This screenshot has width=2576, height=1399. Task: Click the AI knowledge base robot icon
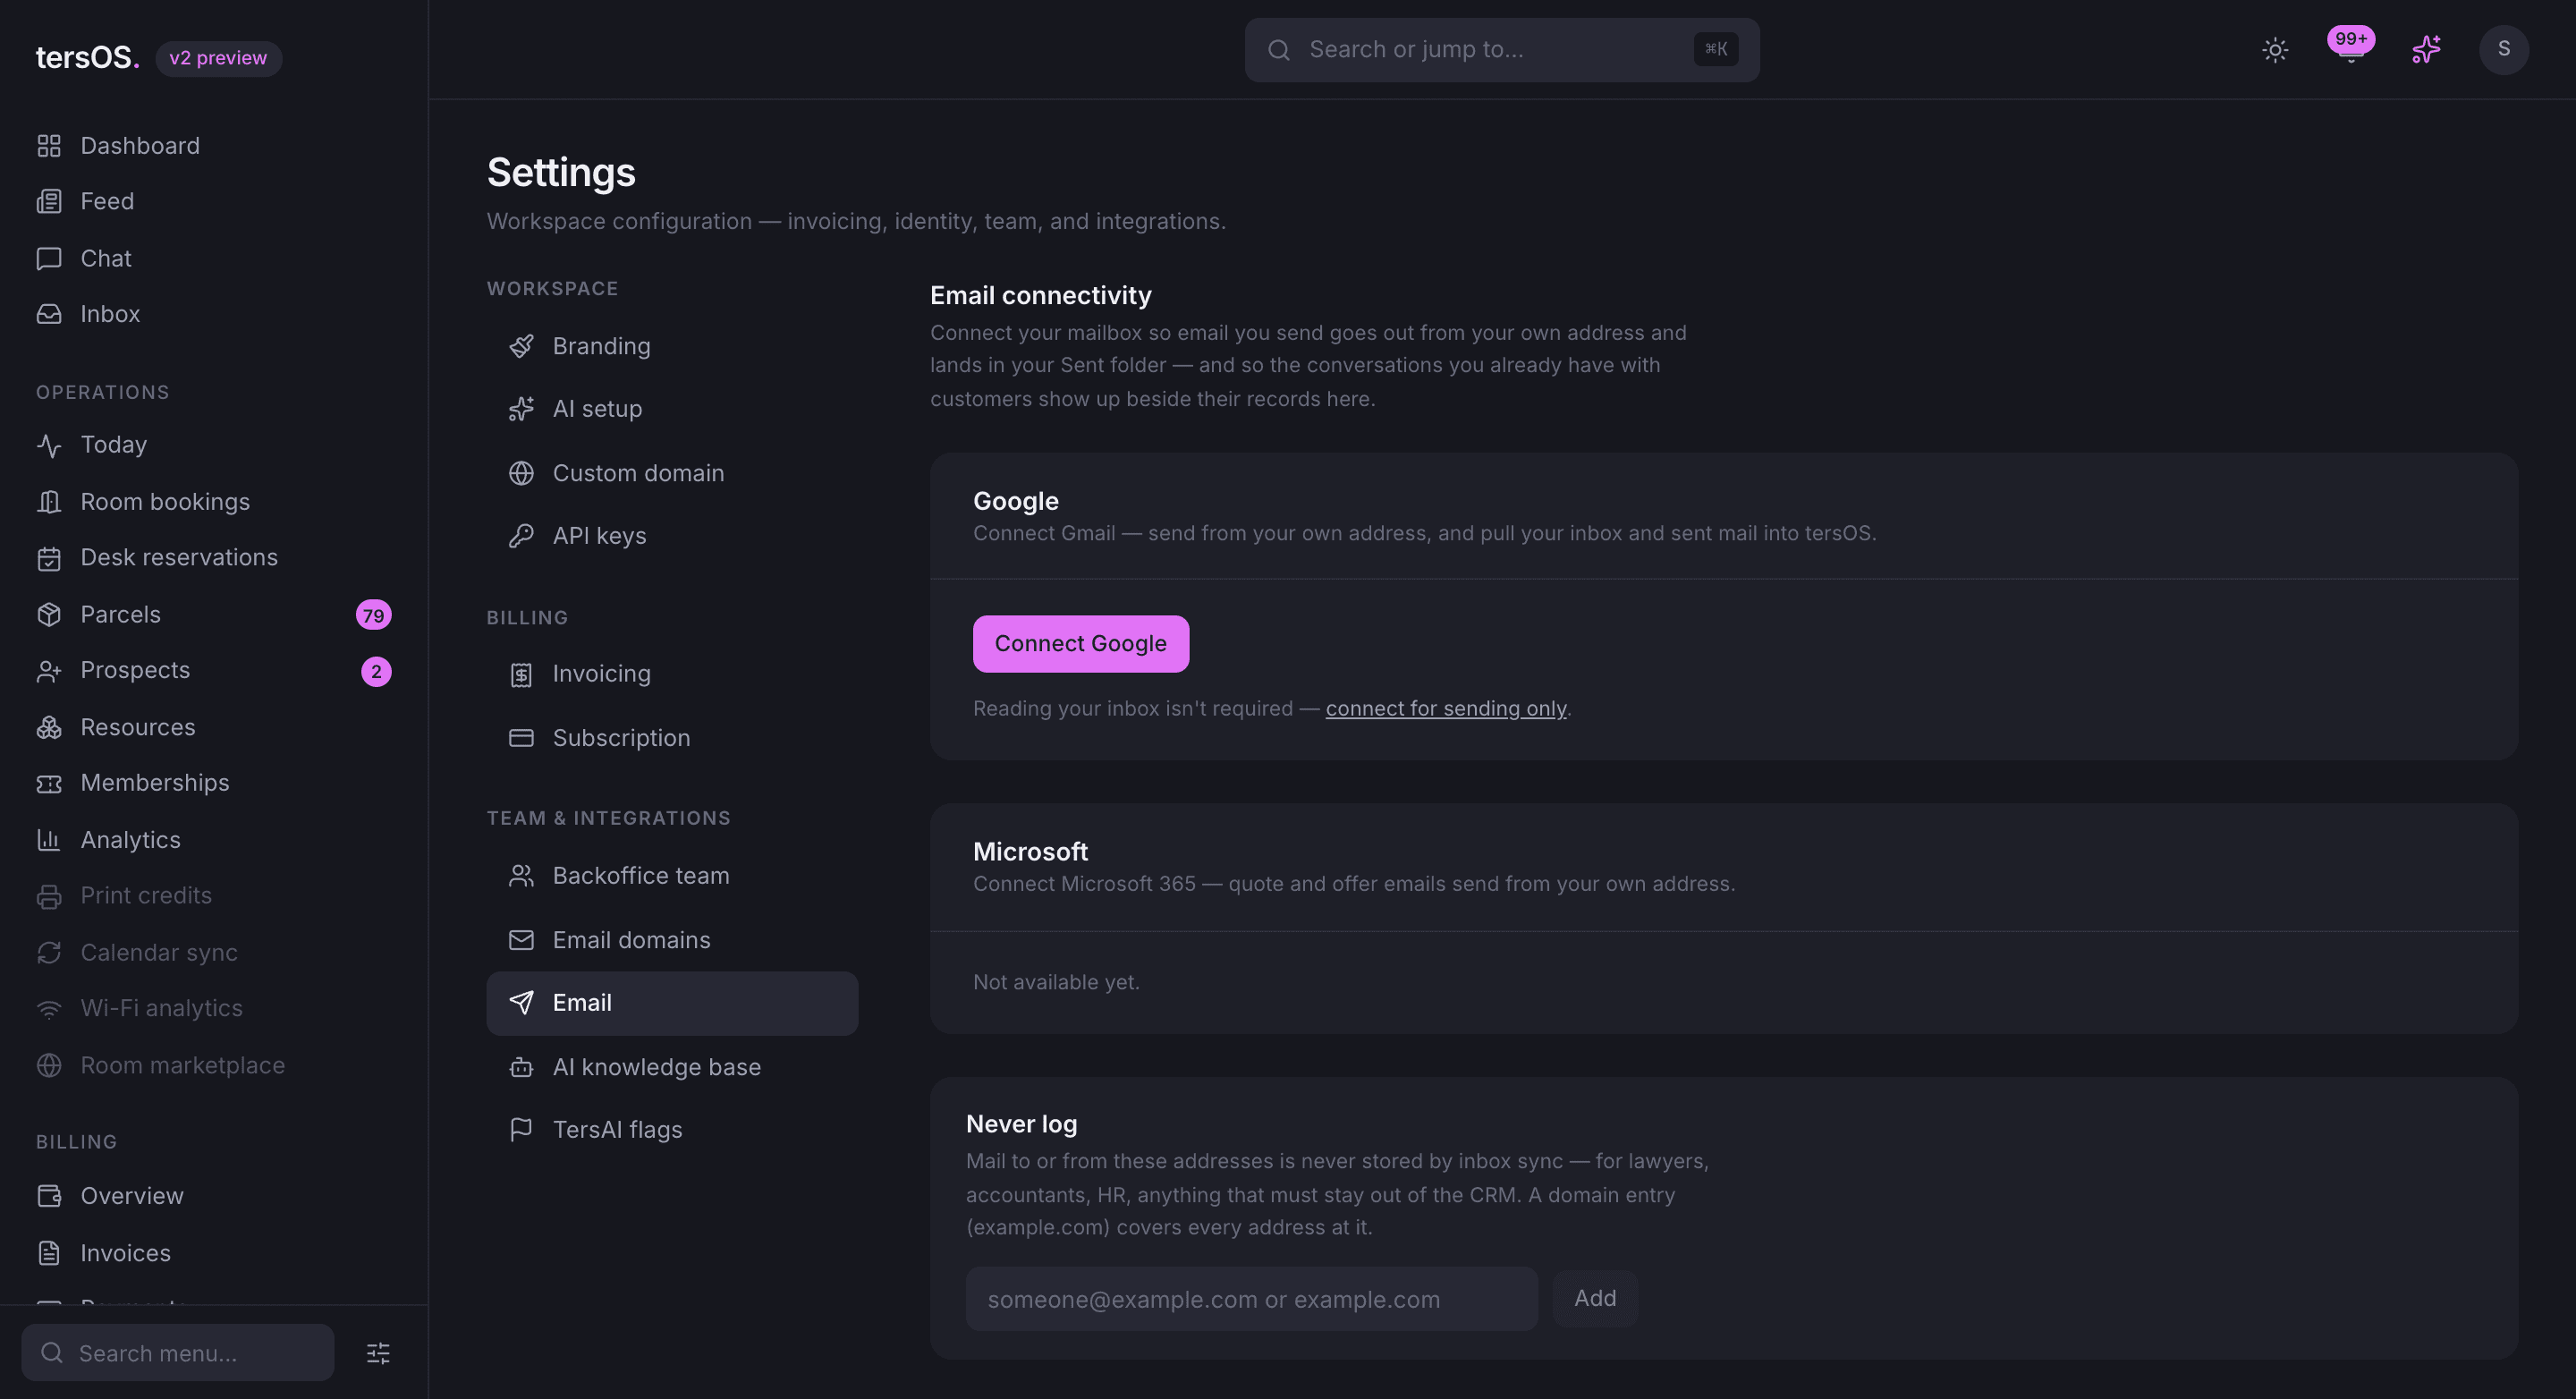coord(521,1067)
